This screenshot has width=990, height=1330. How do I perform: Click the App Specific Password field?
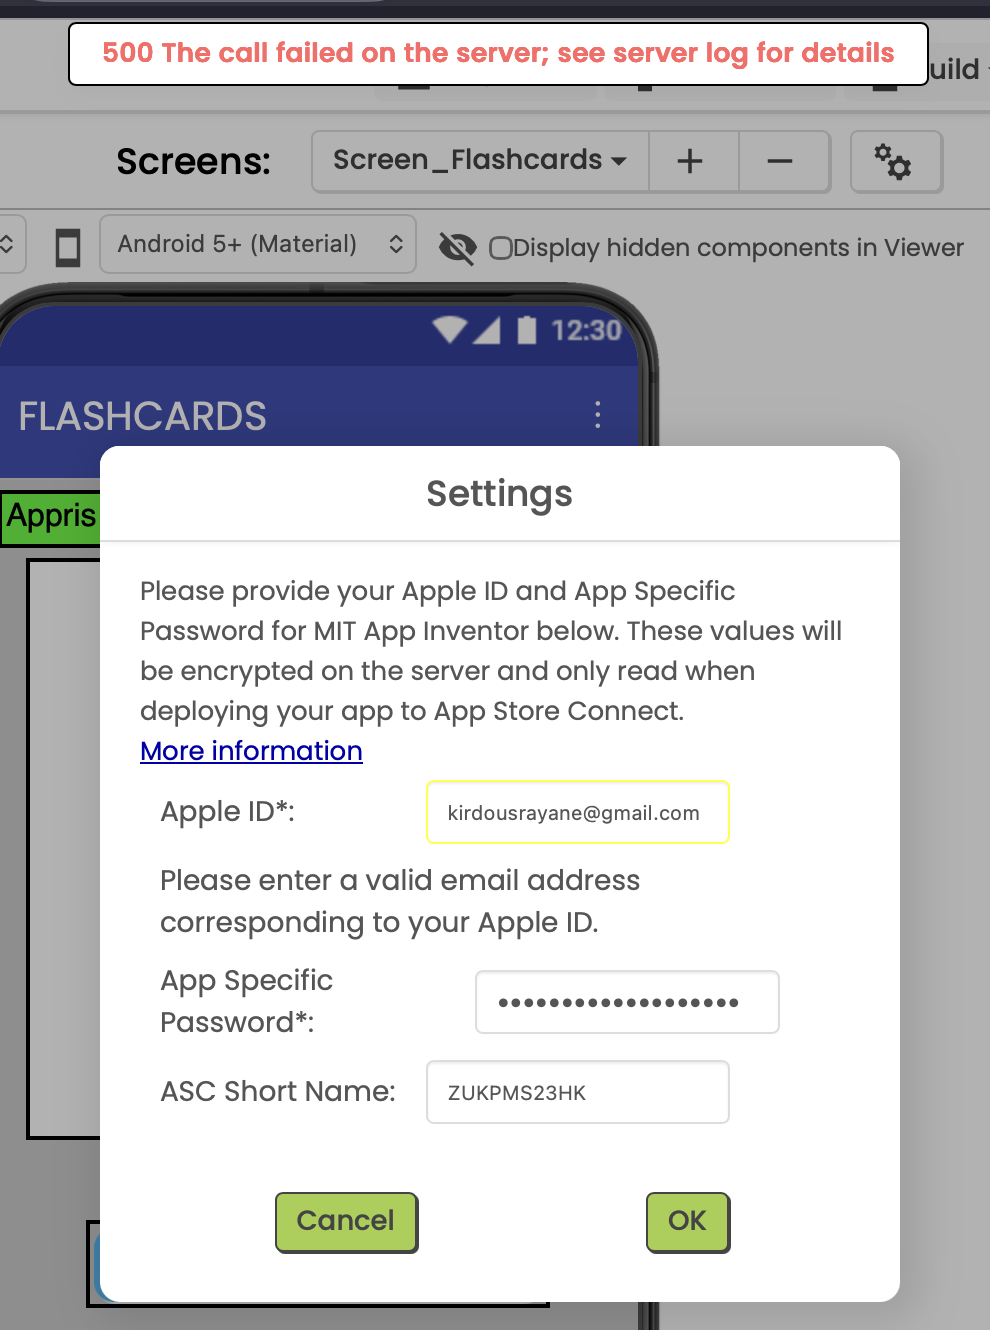click(627, 1002)
